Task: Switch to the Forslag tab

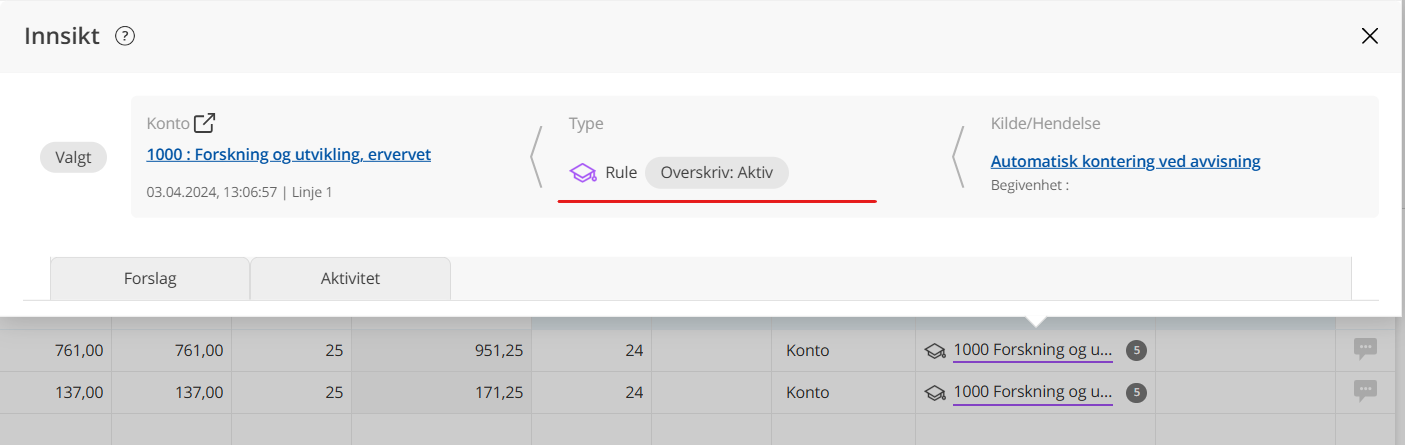Action: pyautogui.click(x=150, y=279)
